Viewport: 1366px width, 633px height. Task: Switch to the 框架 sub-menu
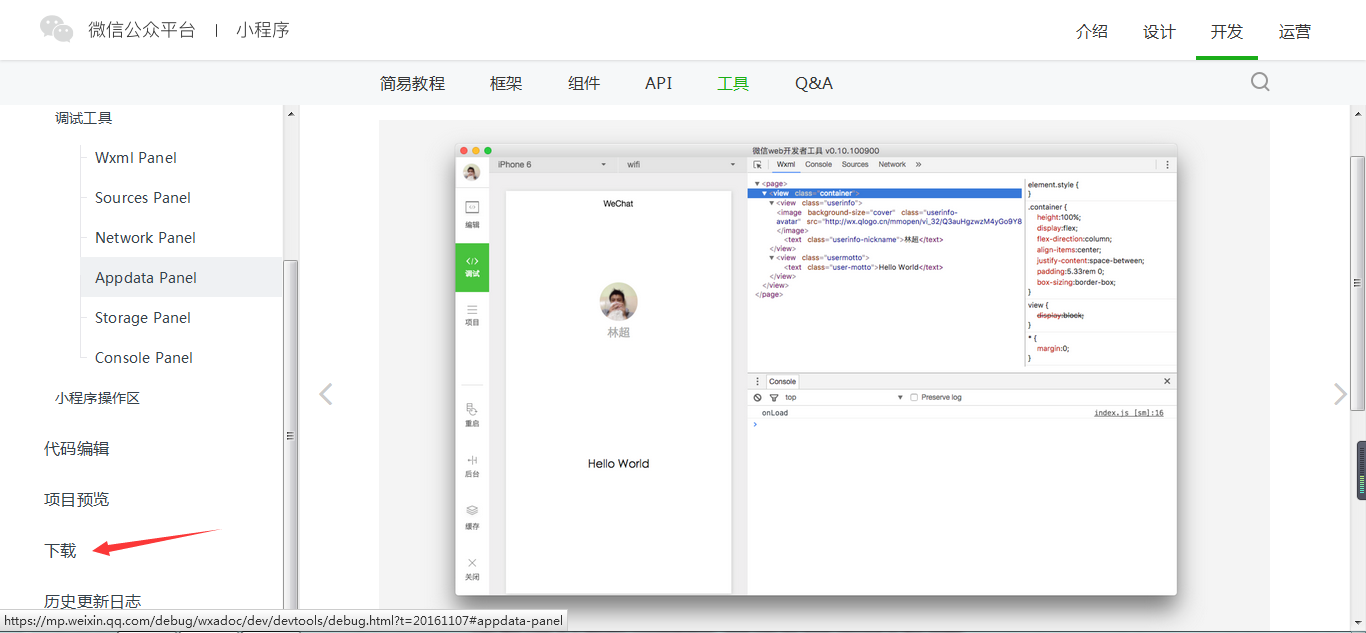[506, 84]
